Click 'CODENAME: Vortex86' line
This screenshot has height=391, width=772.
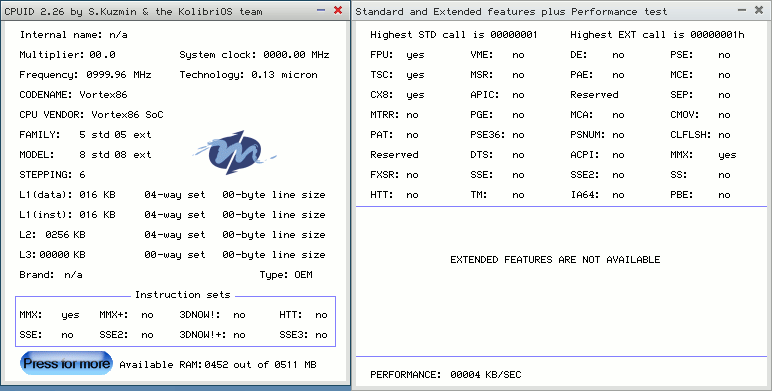coord(73,95)
